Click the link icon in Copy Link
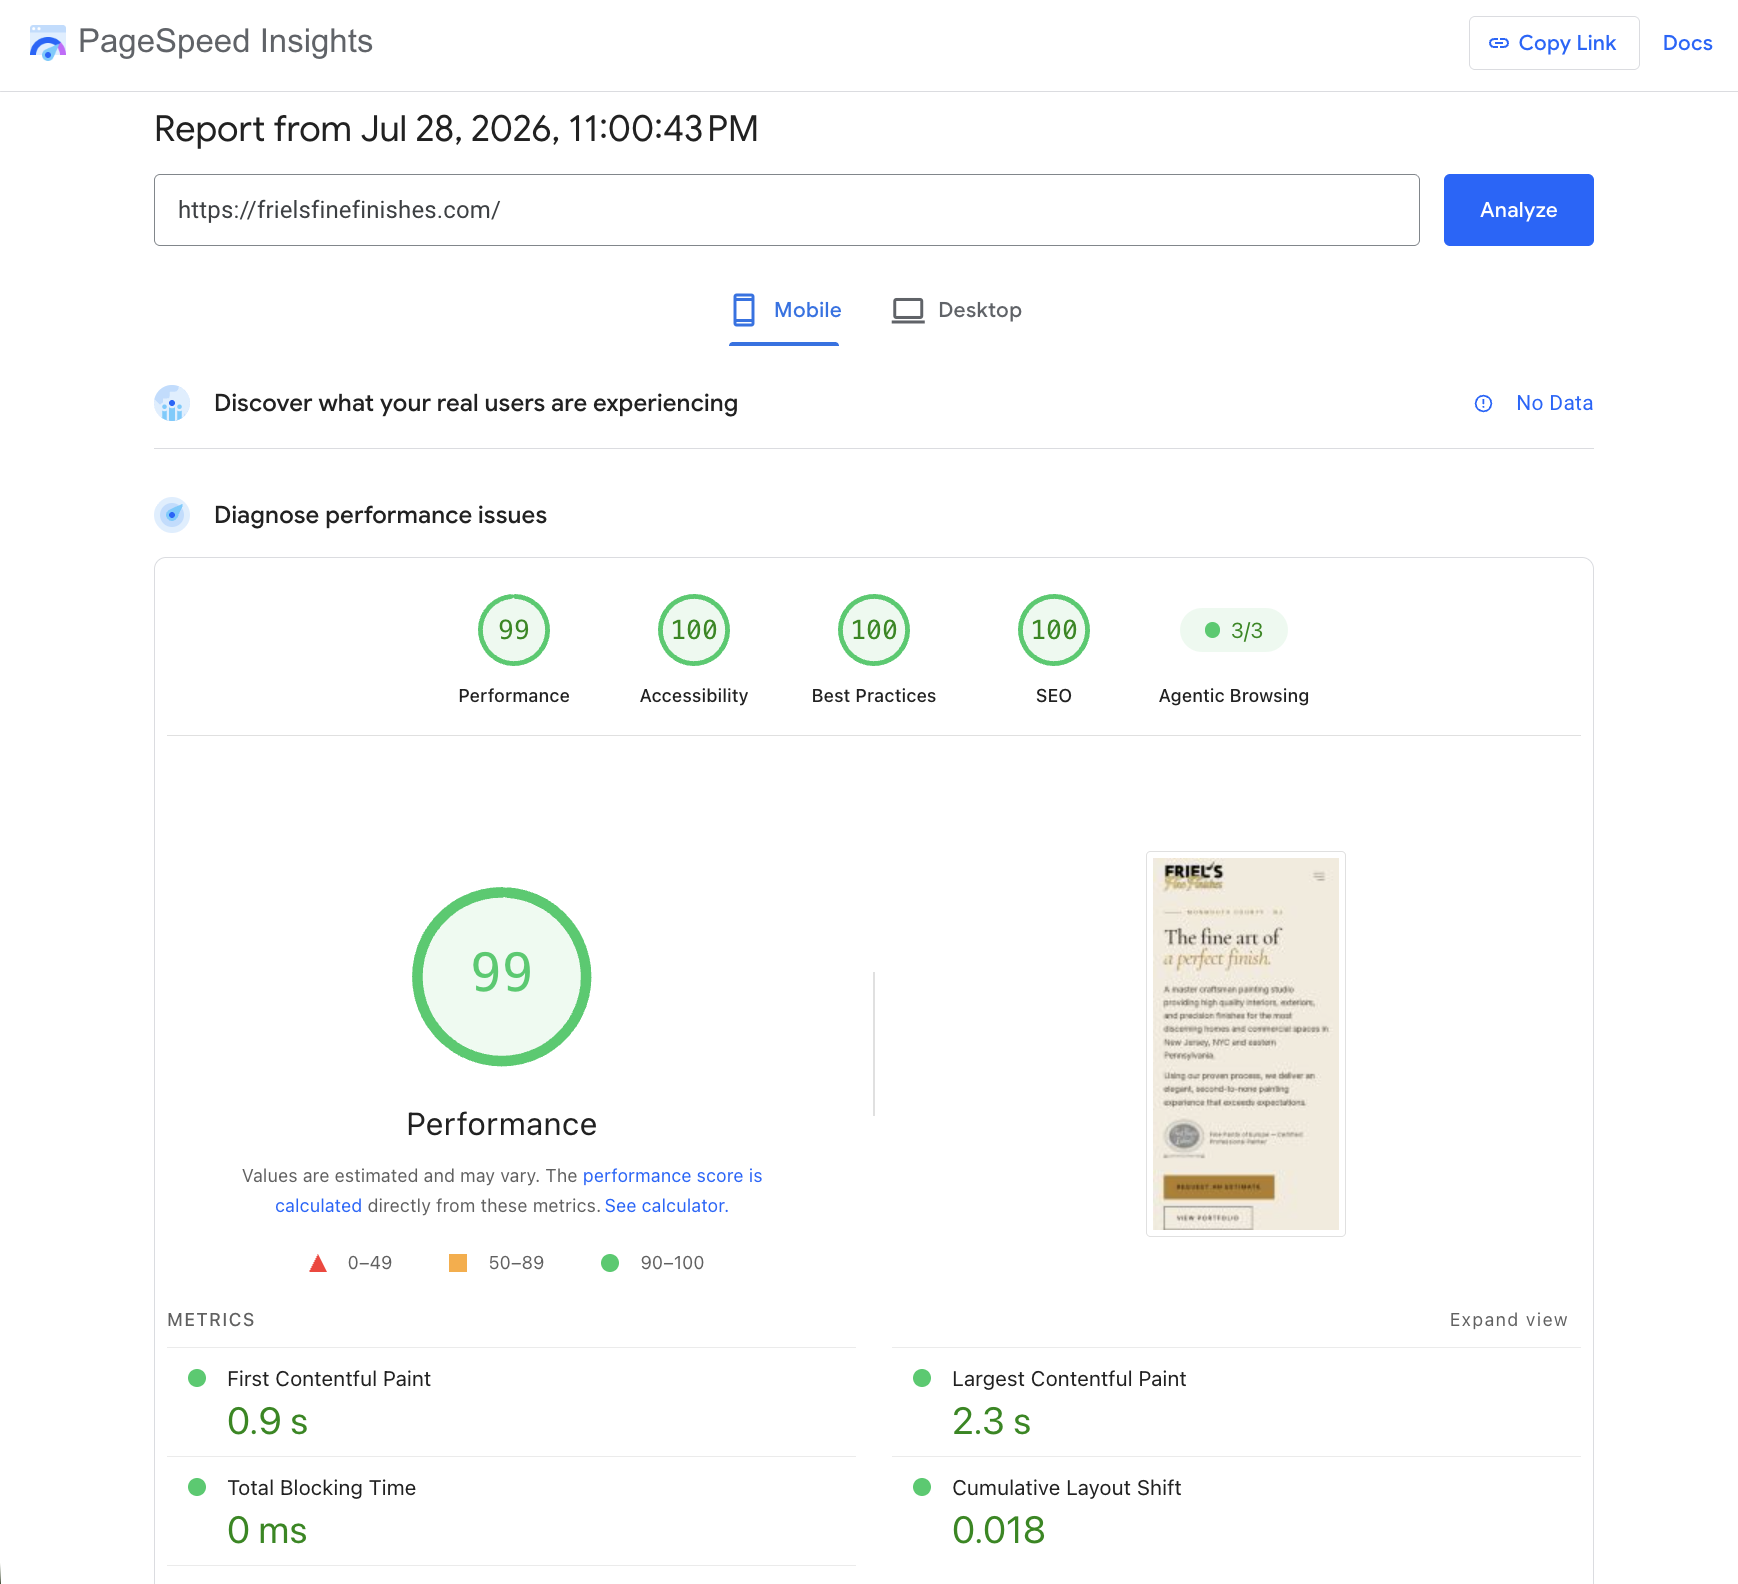 (1498, 43)
